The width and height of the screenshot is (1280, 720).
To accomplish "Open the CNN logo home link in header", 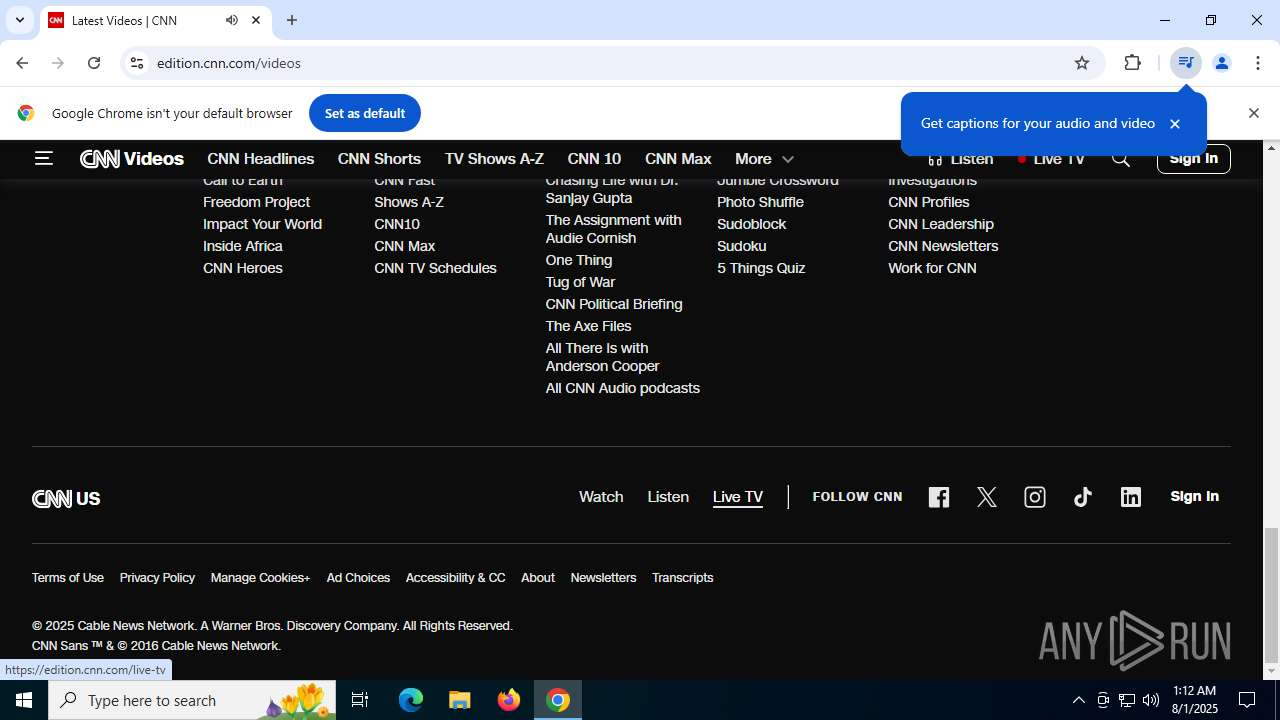I will 100,159.
